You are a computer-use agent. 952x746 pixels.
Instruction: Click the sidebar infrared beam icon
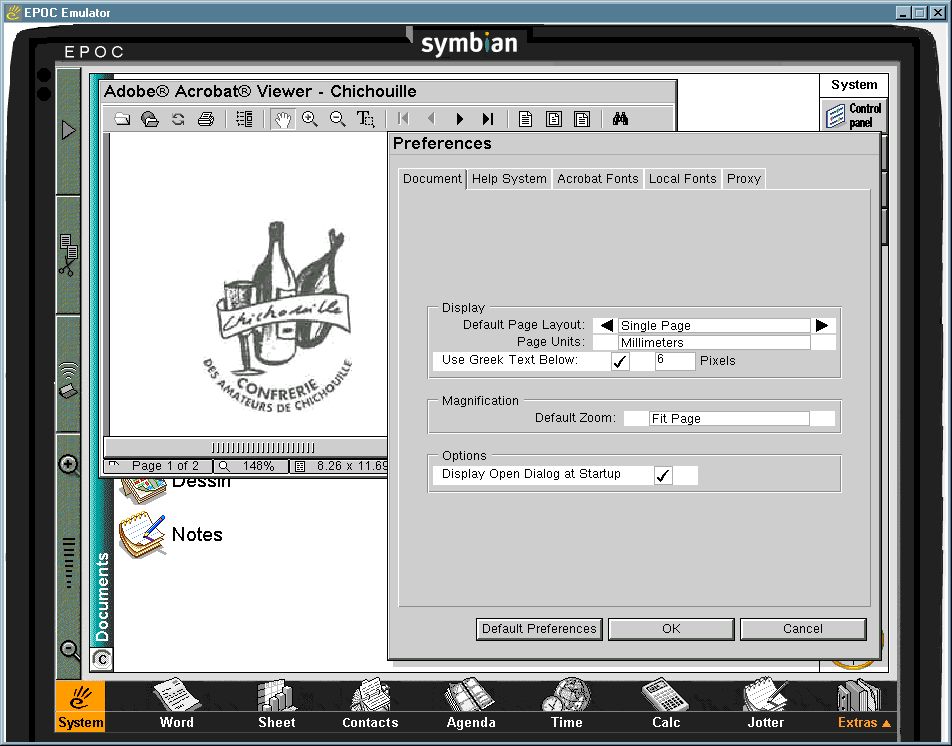pos(68,380)
